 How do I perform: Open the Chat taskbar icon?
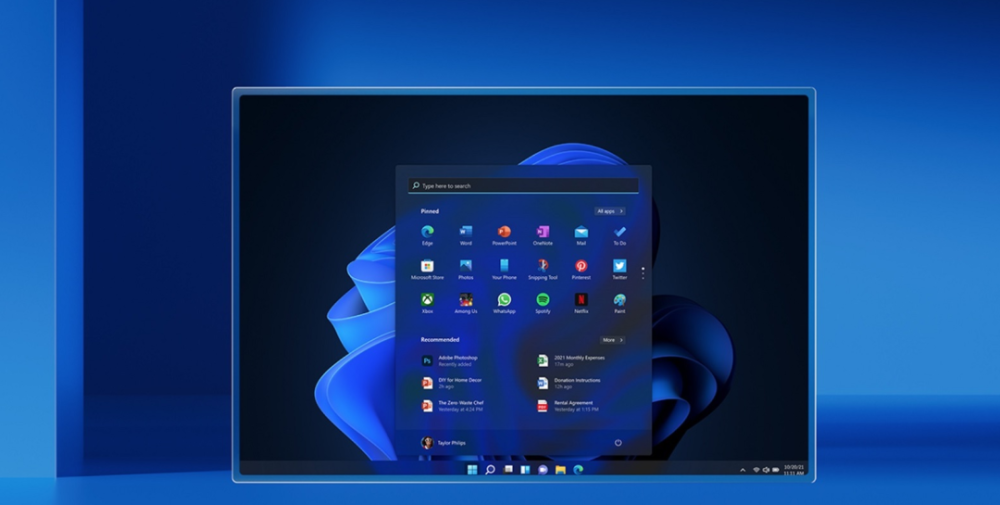(x=543, y=470)
